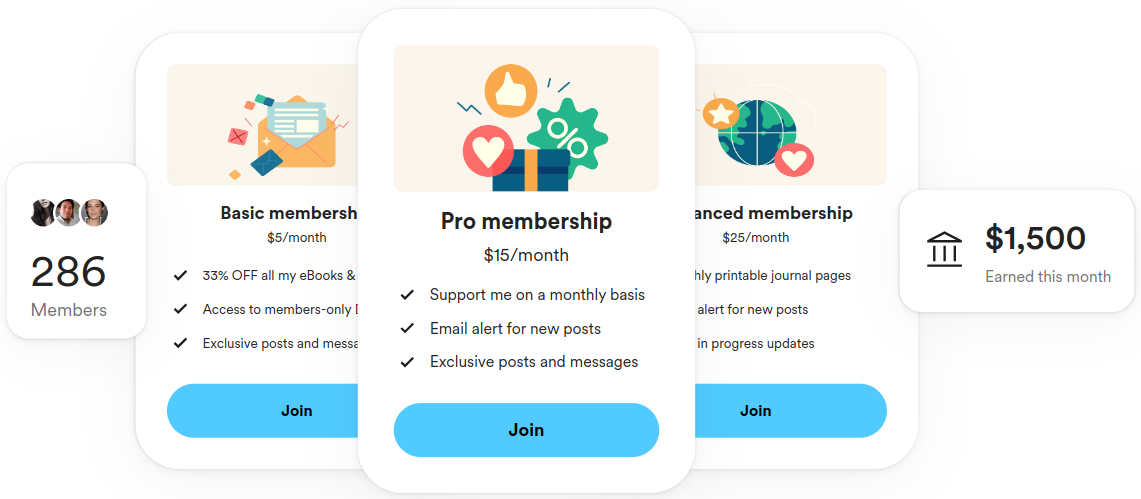
Task: Click the orange star badge near globe
Action: click(x=721, y=114)
